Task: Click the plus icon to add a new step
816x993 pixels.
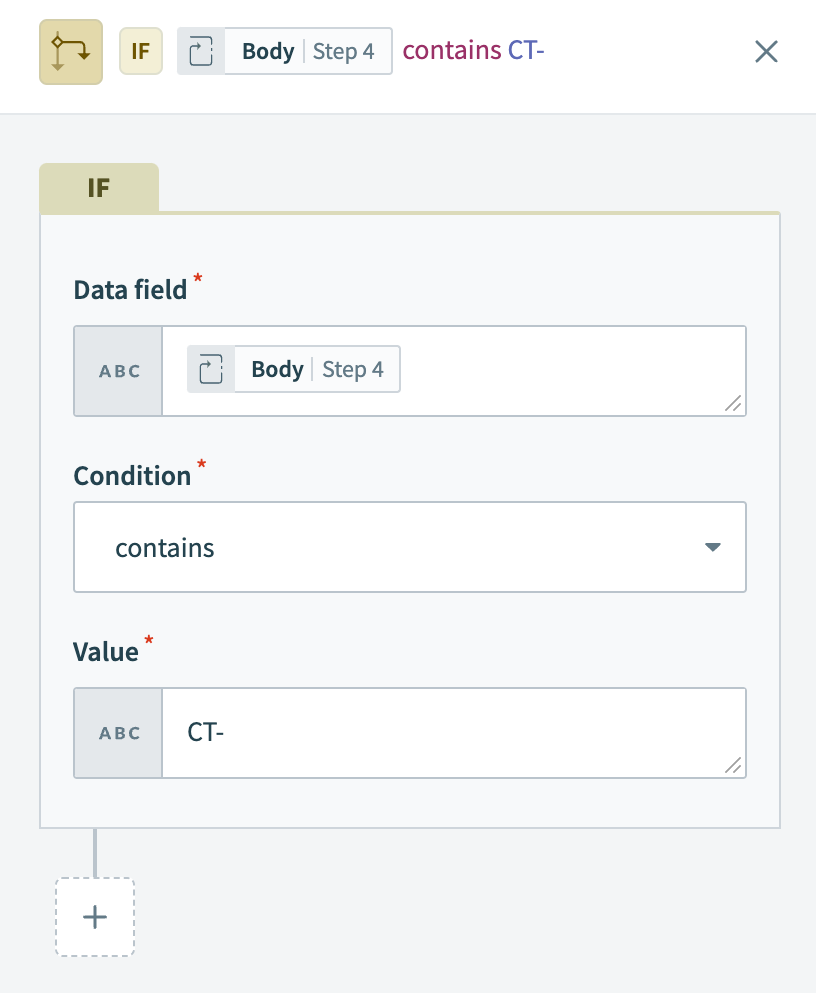Action: [94, 917]
